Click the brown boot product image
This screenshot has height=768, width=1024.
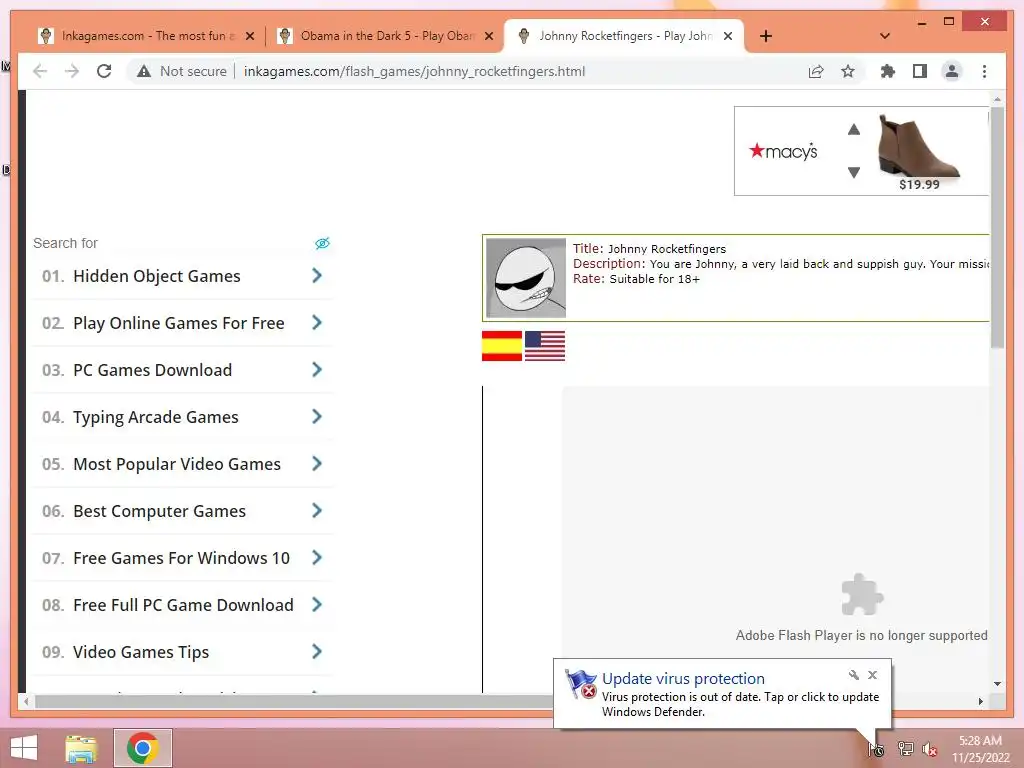coord(918,144)
